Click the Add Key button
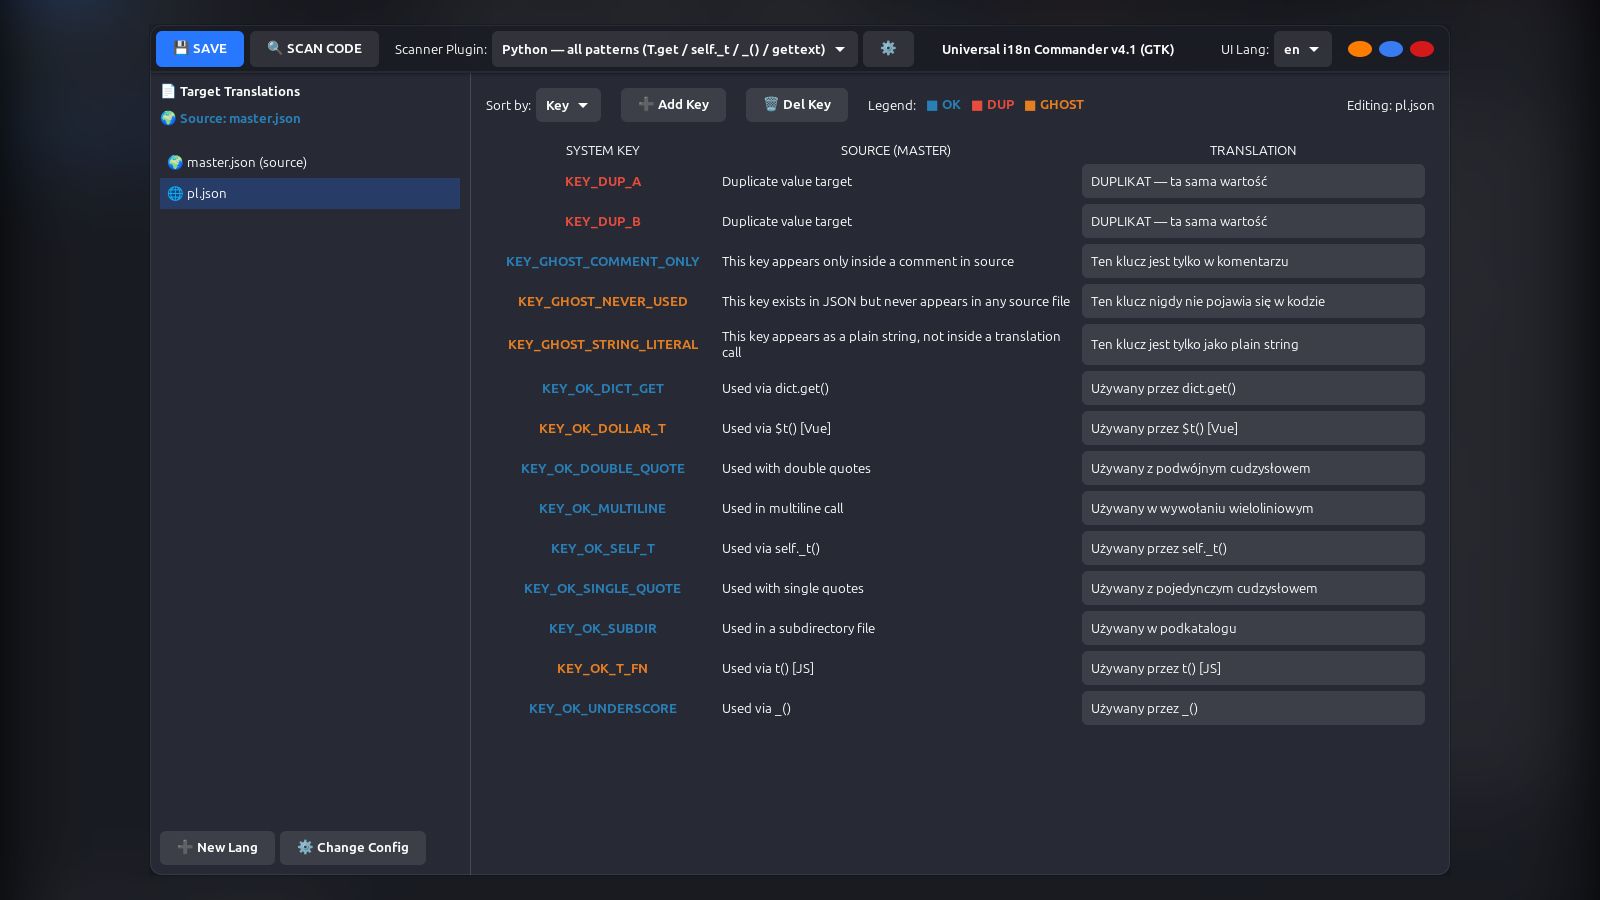Viewport: 1600px width, 900px height. pyautogui.click(x=673, y=105)
